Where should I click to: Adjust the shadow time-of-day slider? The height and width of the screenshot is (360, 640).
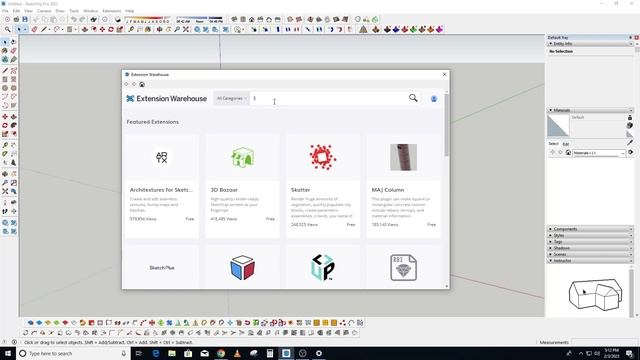(200, 20)
